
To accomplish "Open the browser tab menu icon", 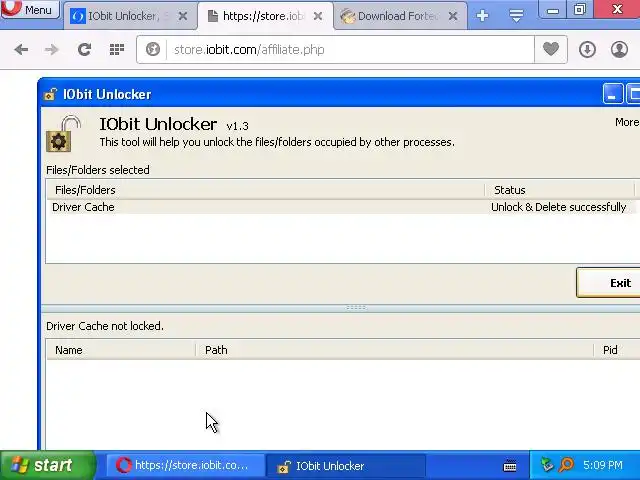I will pos(516,16).
